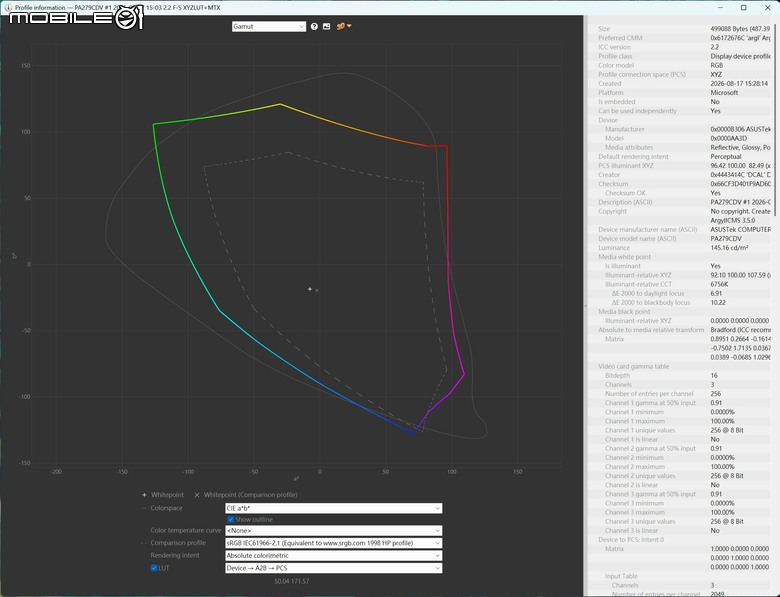The height and width of the screenshot is (597, 780).
Task: Open the orange 3D view menu icon
Action: click(344, 26)
